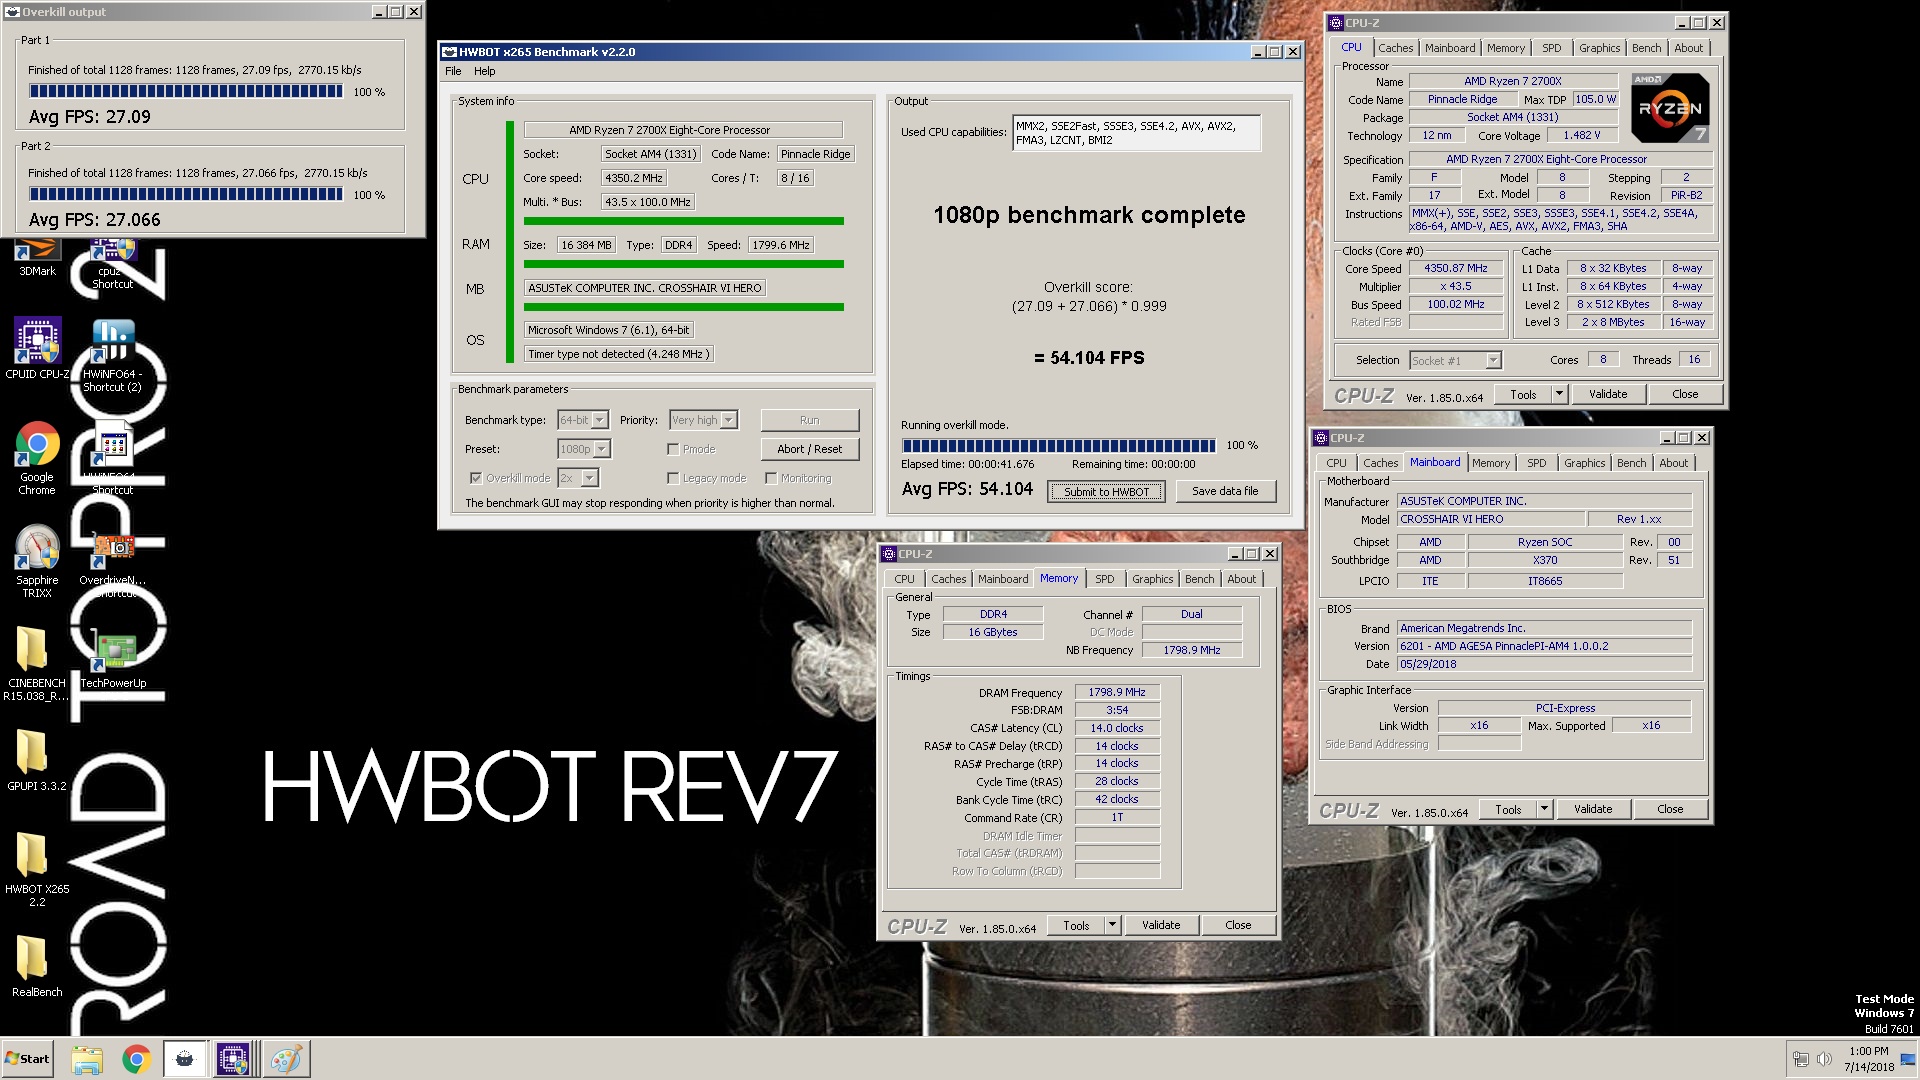The image size is (1920, 1080).
Task: Open the CPUID CPU-Z desktop icon
Action: [x=37, y=348]
